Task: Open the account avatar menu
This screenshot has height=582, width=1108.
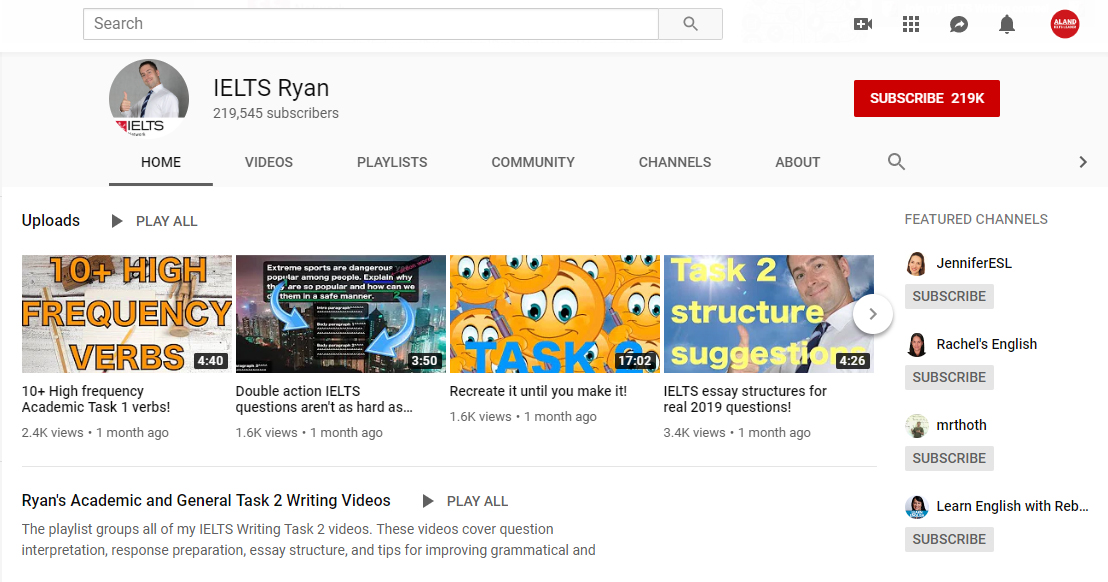Action: click(1065, 24)
